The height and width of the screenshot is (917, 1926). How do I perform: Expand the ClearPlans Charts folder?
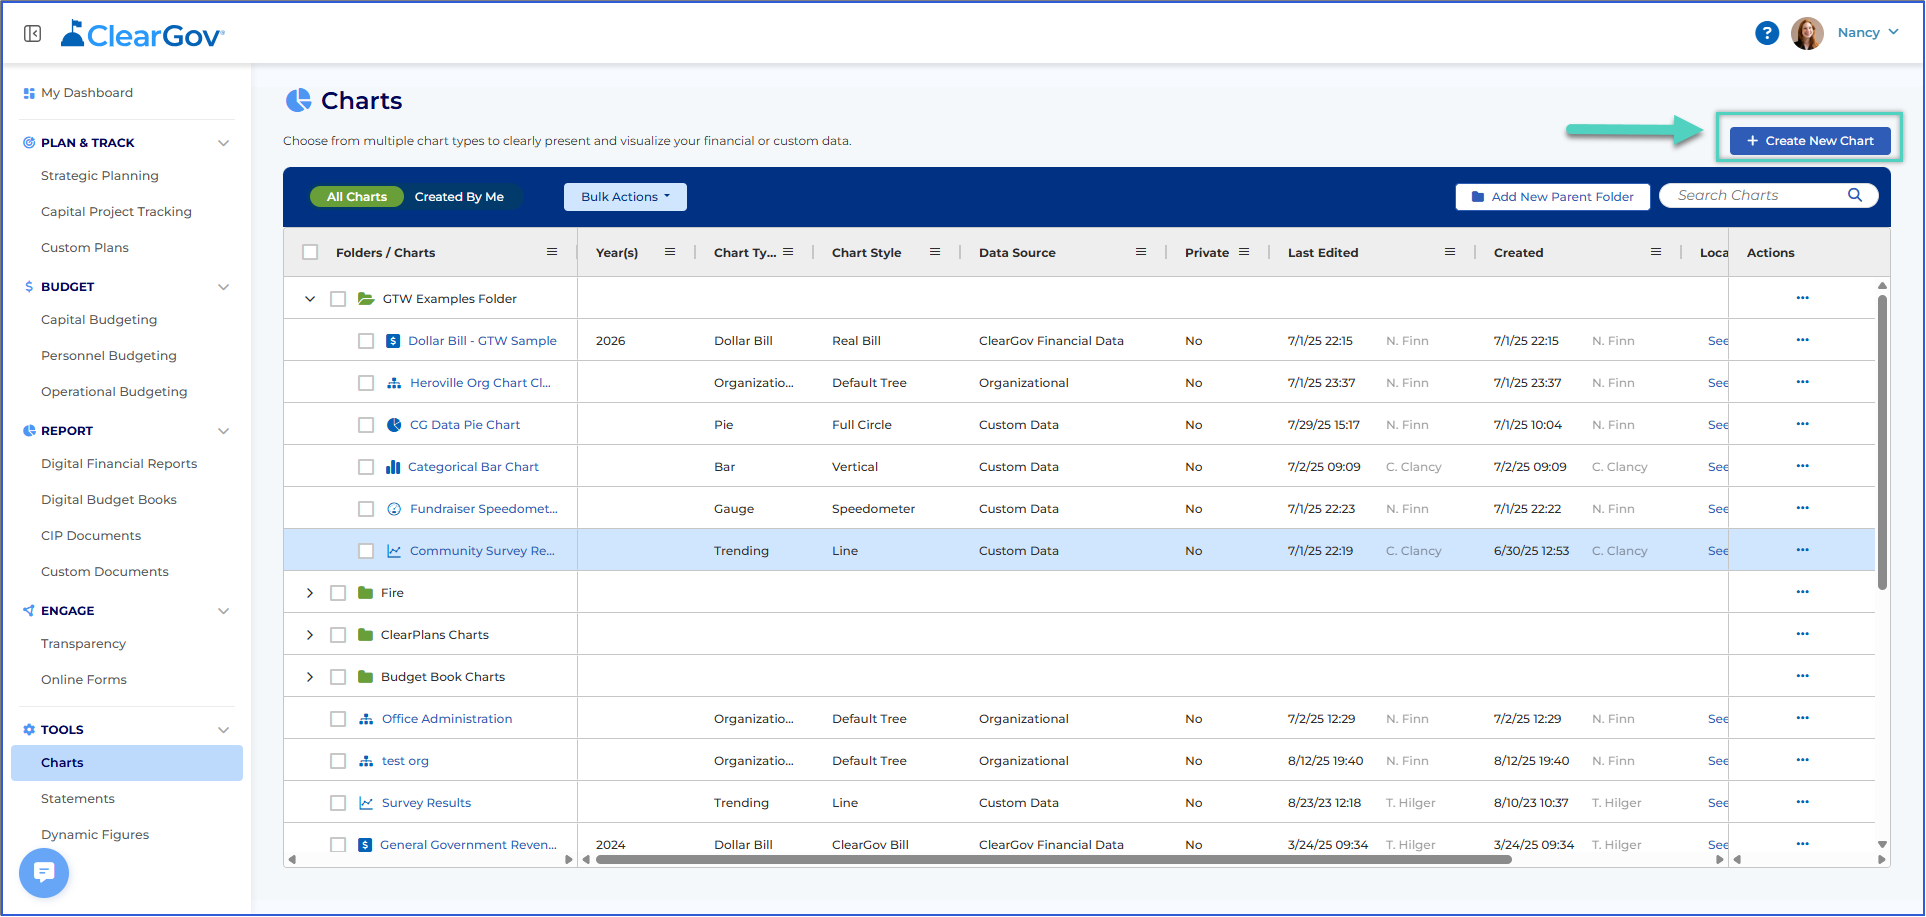coord(310,635)
